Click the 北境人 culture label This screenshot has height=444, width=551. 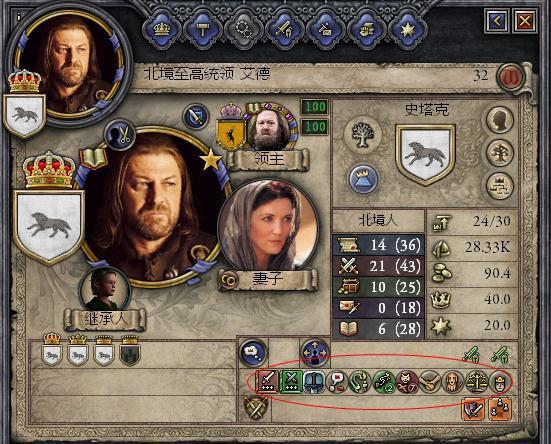[x=378, y=221]
